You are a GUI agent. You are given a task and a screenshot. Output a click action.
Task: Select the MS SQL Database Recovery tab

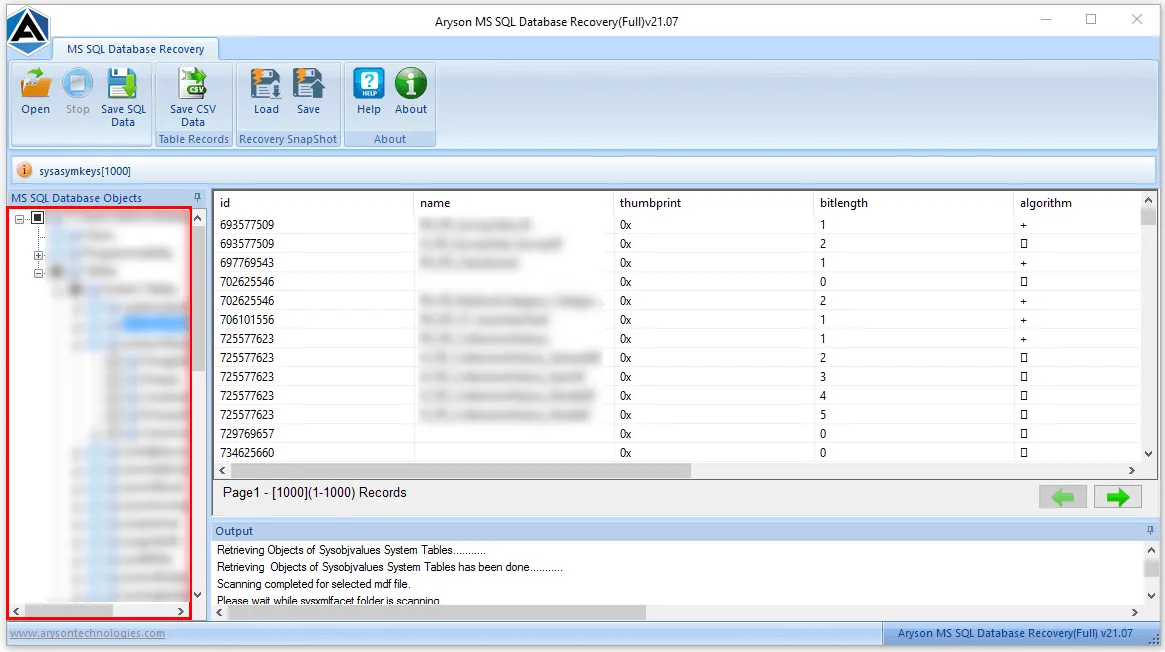coord(135,49)
